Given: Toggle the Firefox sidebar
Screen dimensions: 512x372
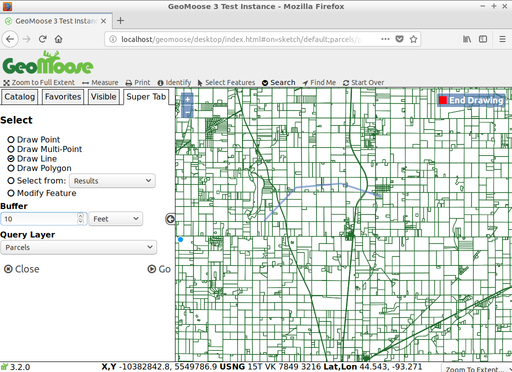Looking at the screenshot, I should point(483,39).
